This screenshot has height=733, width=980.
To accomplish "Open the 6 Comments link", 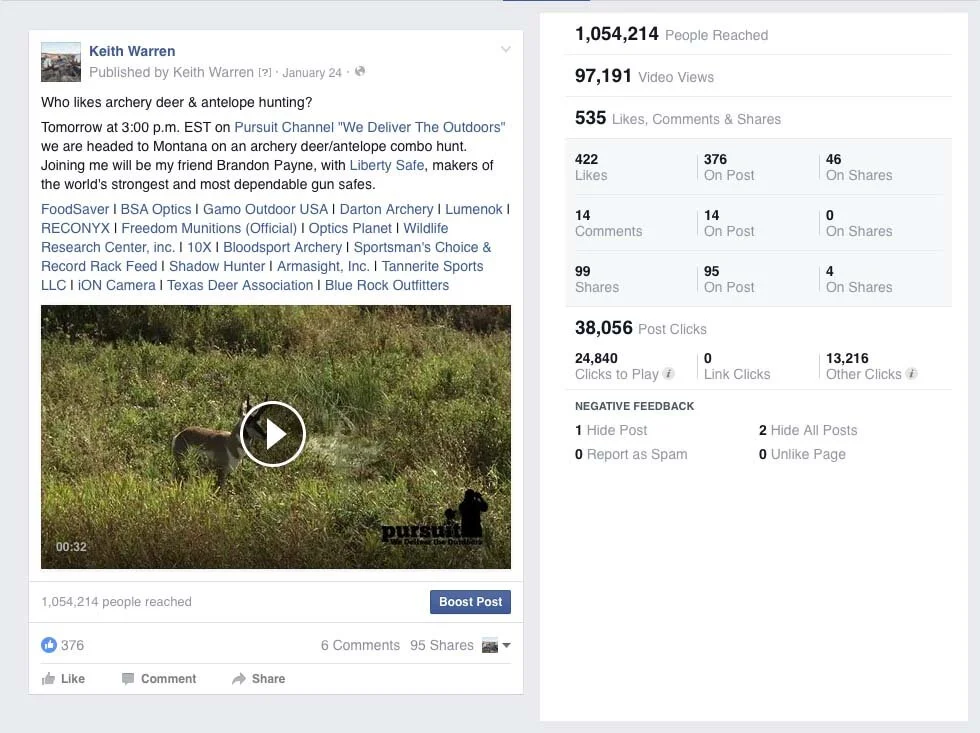I will (x=360, y=646).
